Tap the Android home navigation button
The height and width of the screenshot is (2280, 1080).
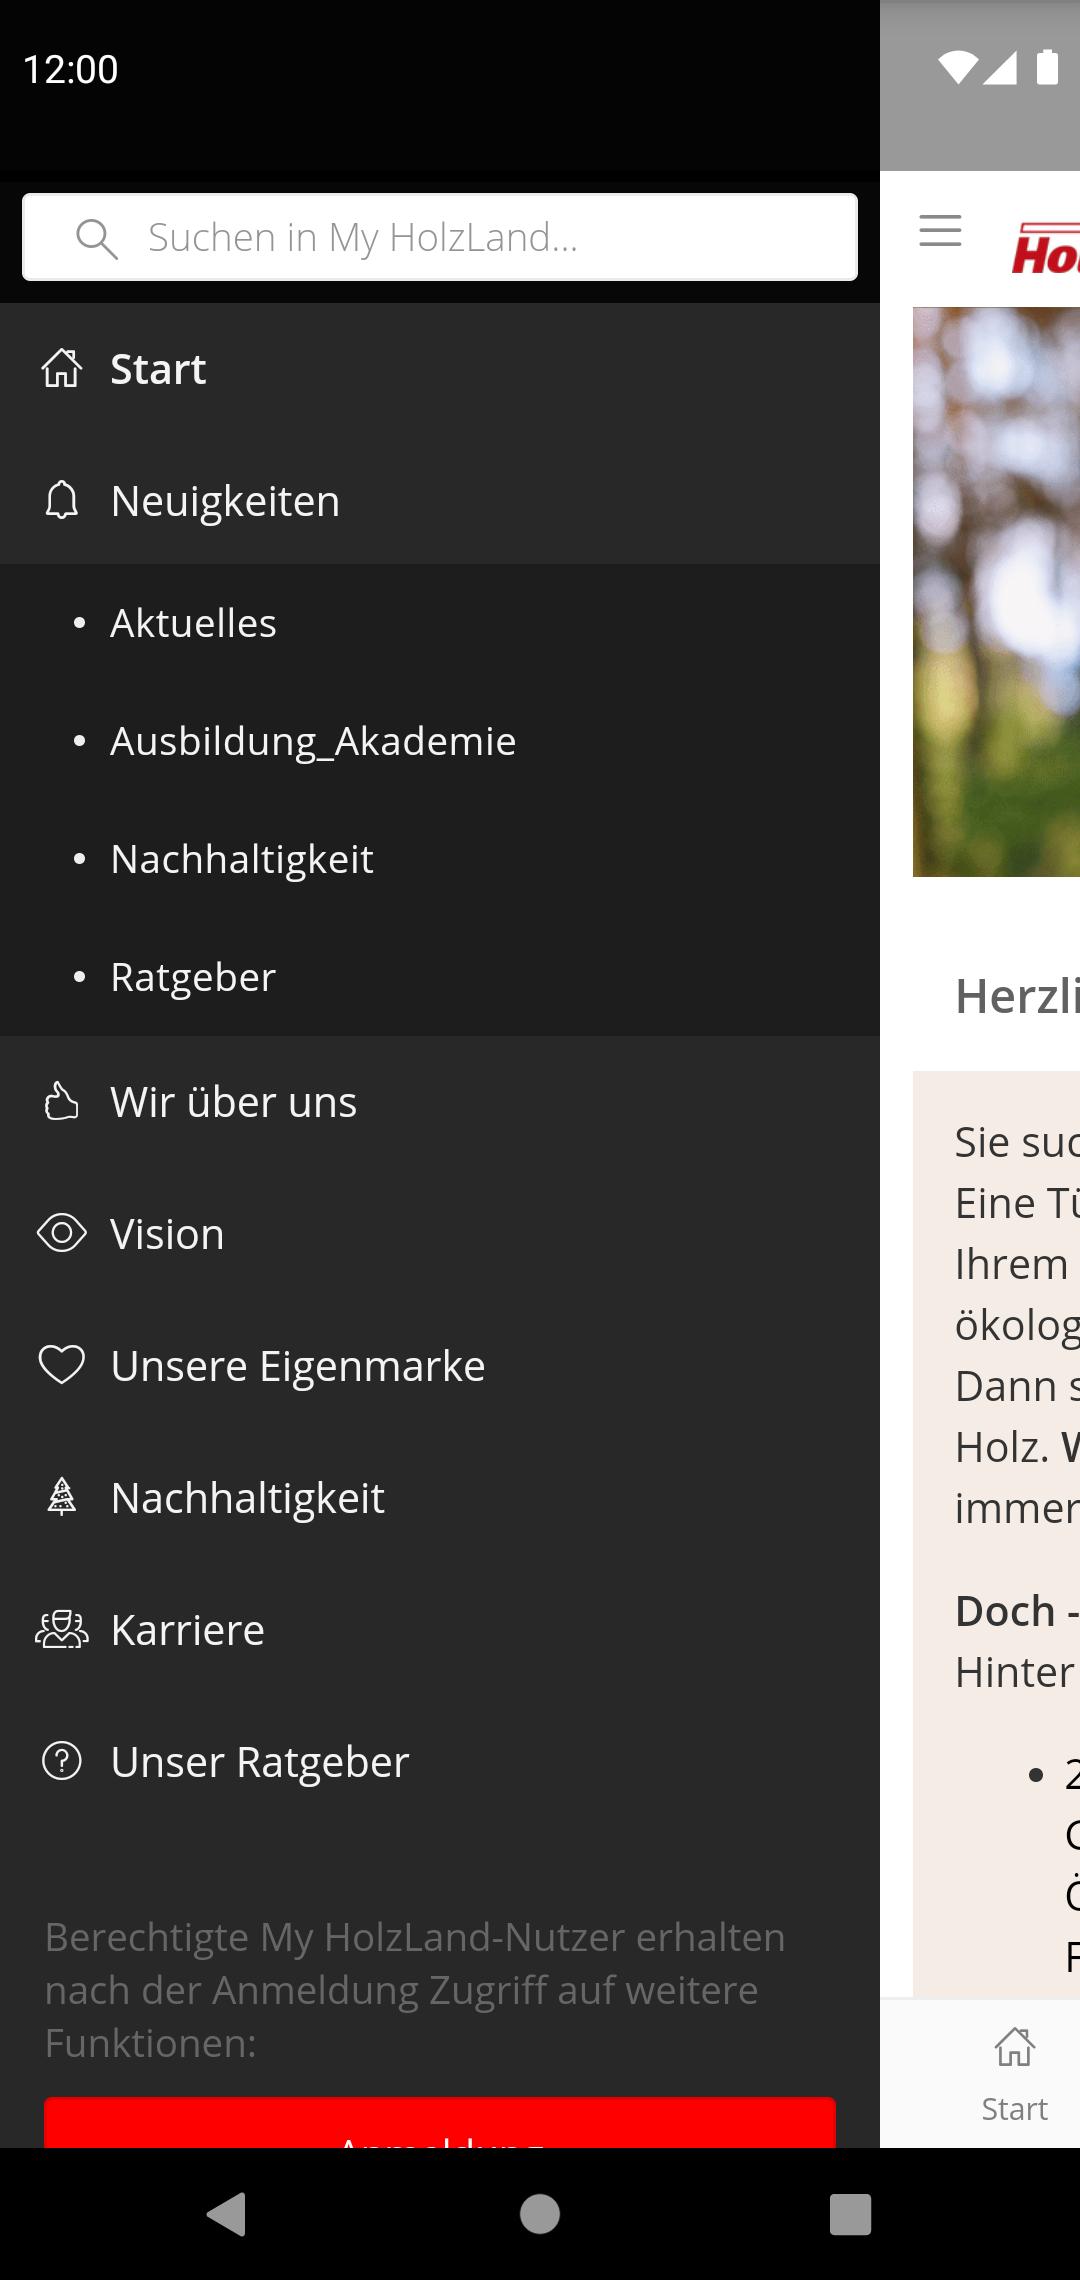540,2214
